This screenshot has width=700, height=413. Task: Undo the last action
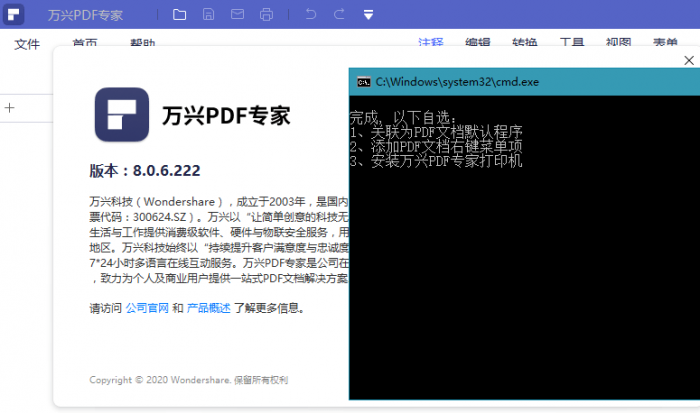click(311, 15)
